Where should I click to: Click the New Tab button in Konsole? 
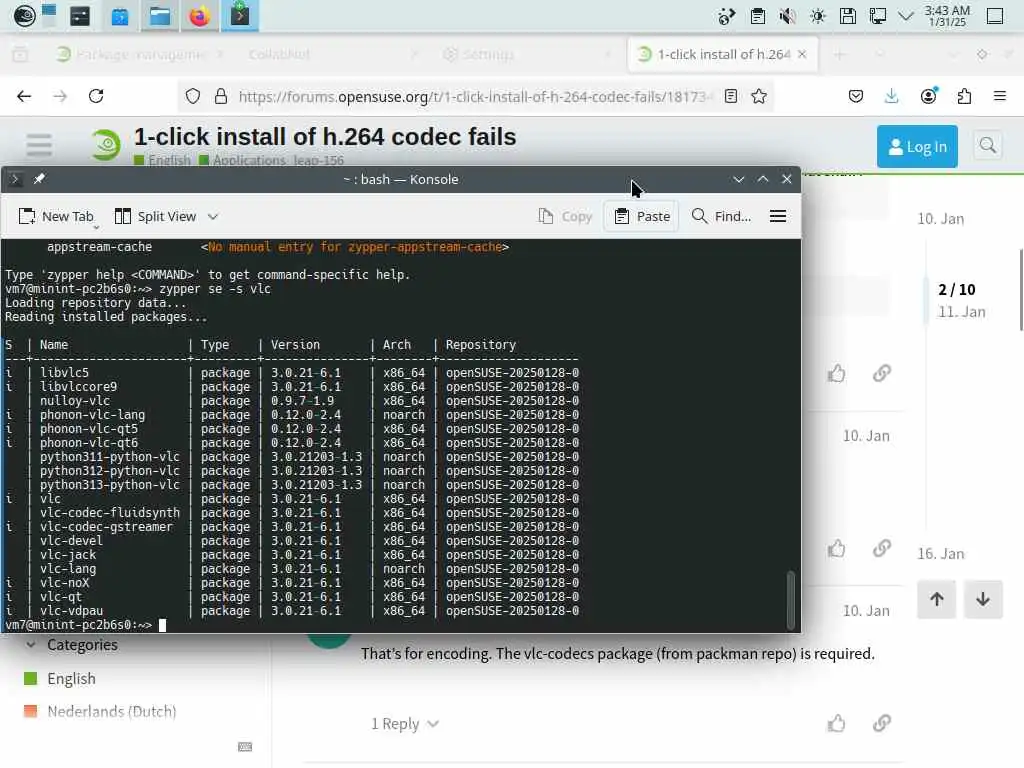(x=56, y=217)
